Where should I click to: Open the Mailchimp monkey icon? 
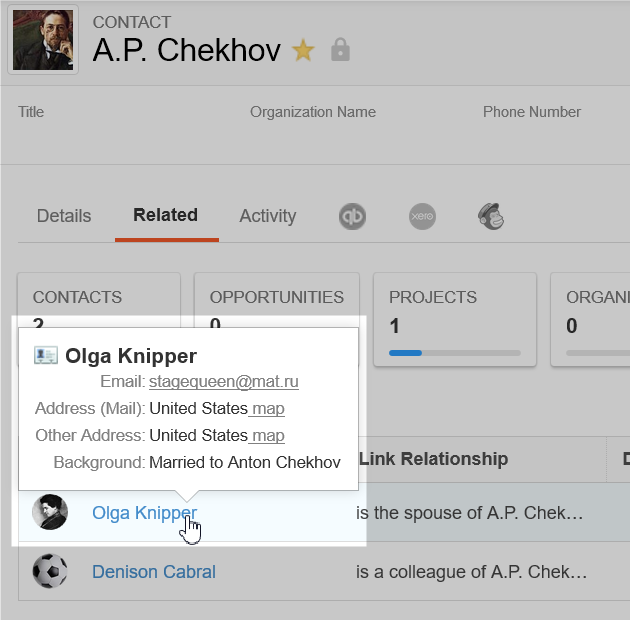pos(491,216)
